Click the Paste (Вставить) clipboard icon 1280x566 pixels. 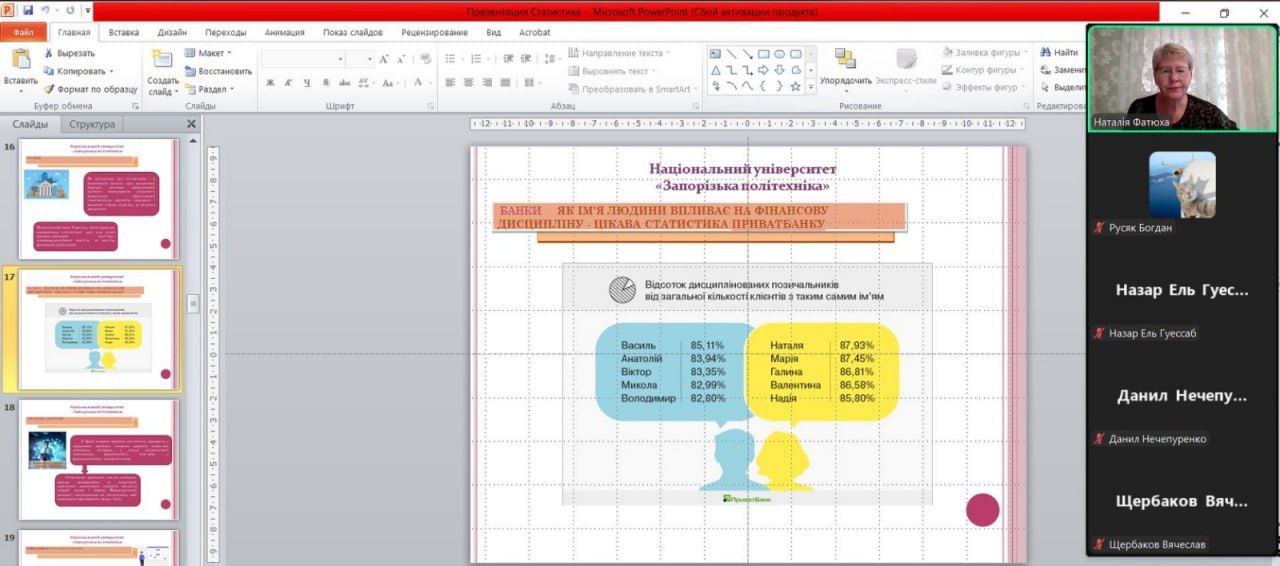20,62
